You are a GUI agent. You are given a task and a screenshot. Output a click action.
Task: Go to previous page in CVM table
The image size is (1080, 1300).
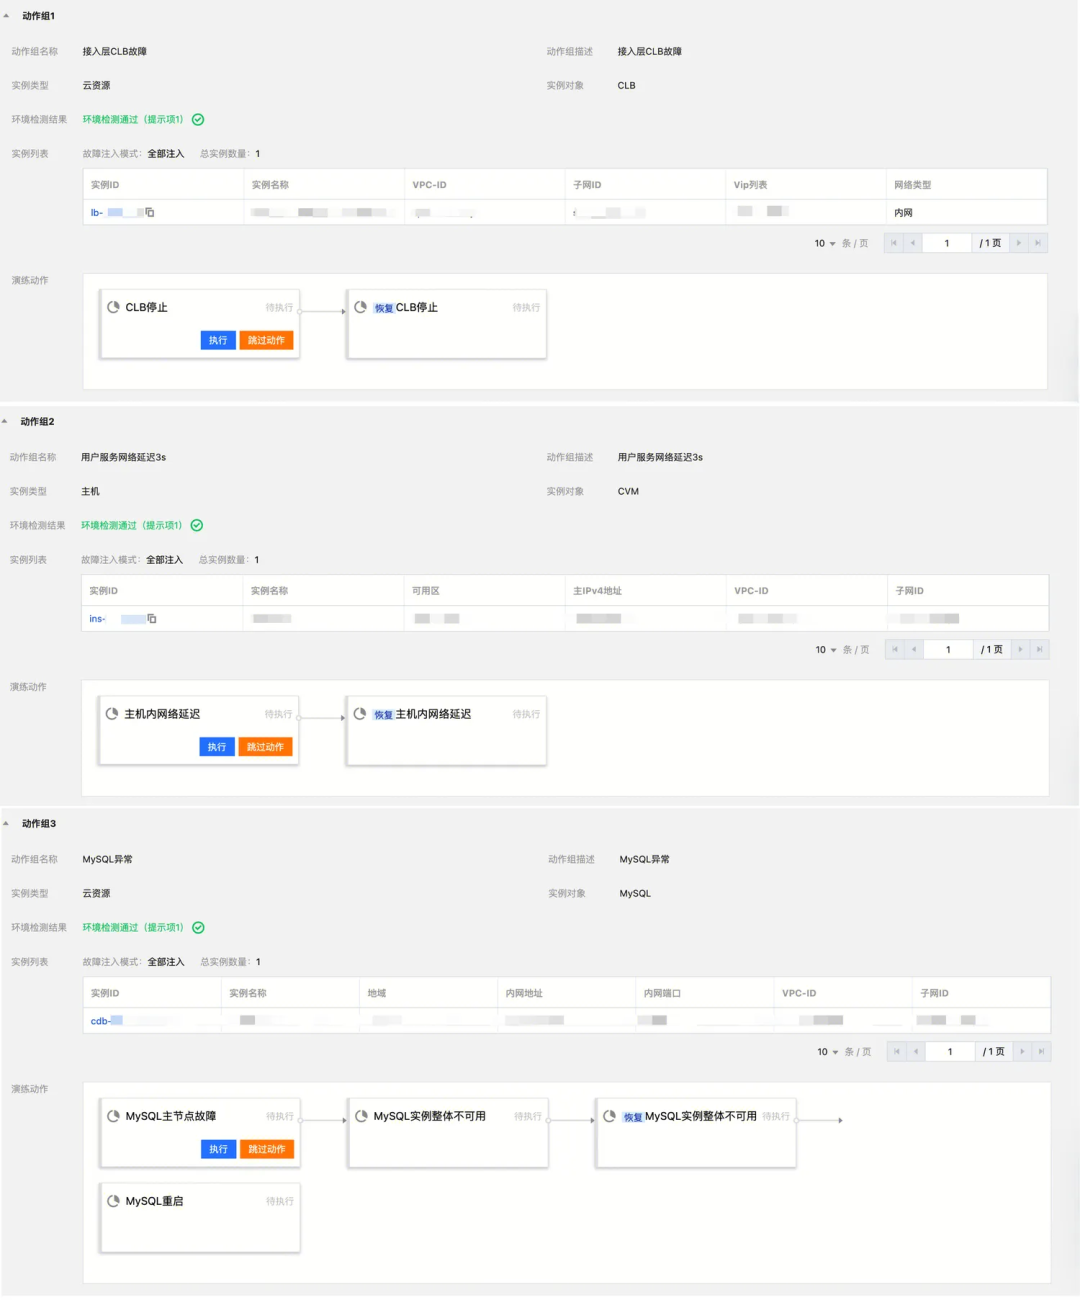[x=914, y=650]
